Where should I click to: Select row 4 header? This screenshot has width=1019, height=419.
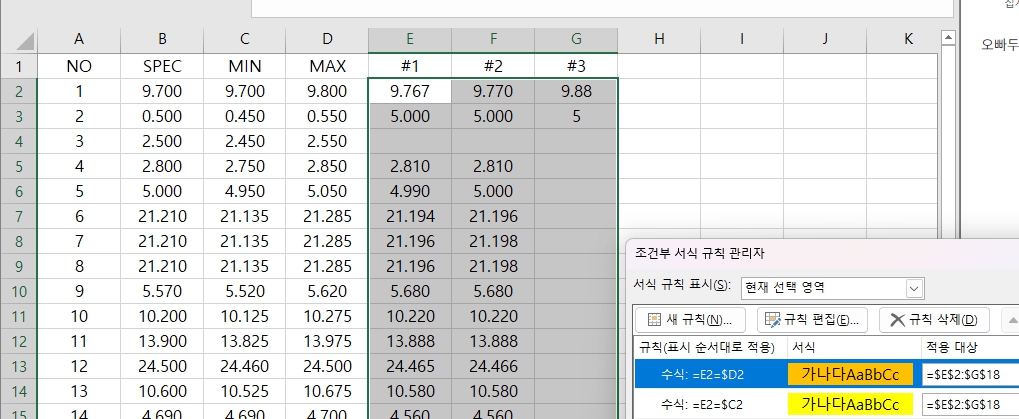click(19, 142)
